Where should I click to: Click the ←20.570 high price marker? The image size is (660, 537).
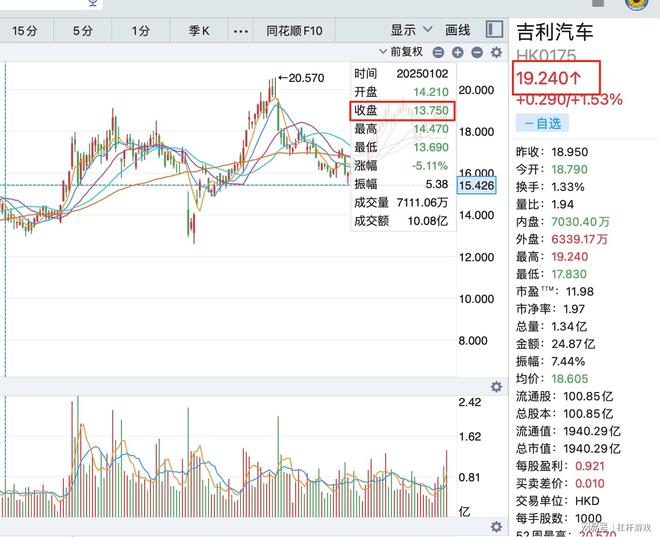click(x=301, y=78)
